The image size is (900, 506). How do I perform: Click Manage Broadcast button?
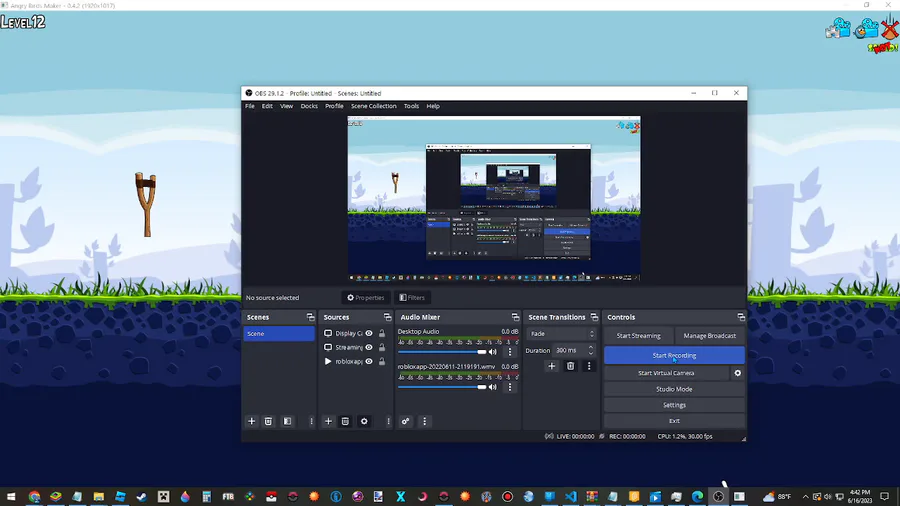click(709, 336)
